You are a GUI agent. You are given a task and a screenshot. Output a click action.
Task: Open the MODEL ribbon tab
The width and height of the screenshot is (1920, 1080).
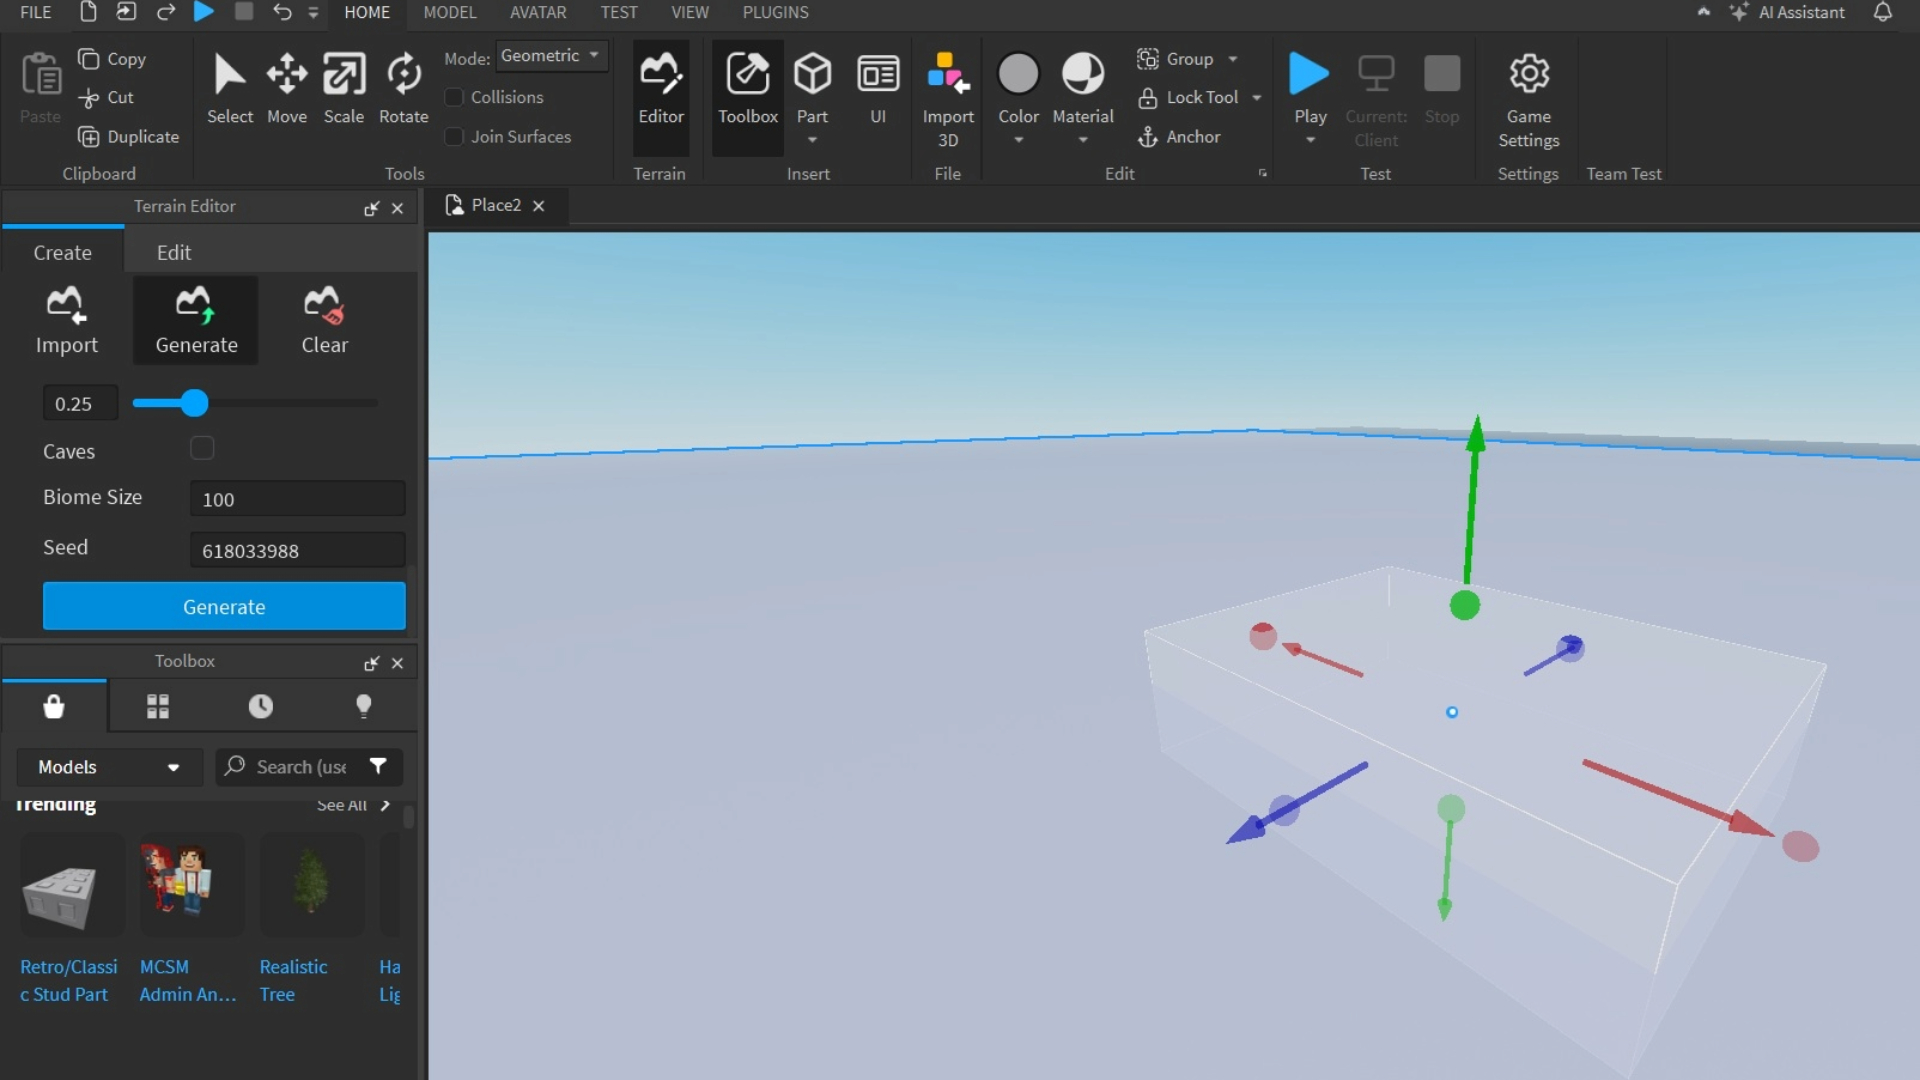450,13
